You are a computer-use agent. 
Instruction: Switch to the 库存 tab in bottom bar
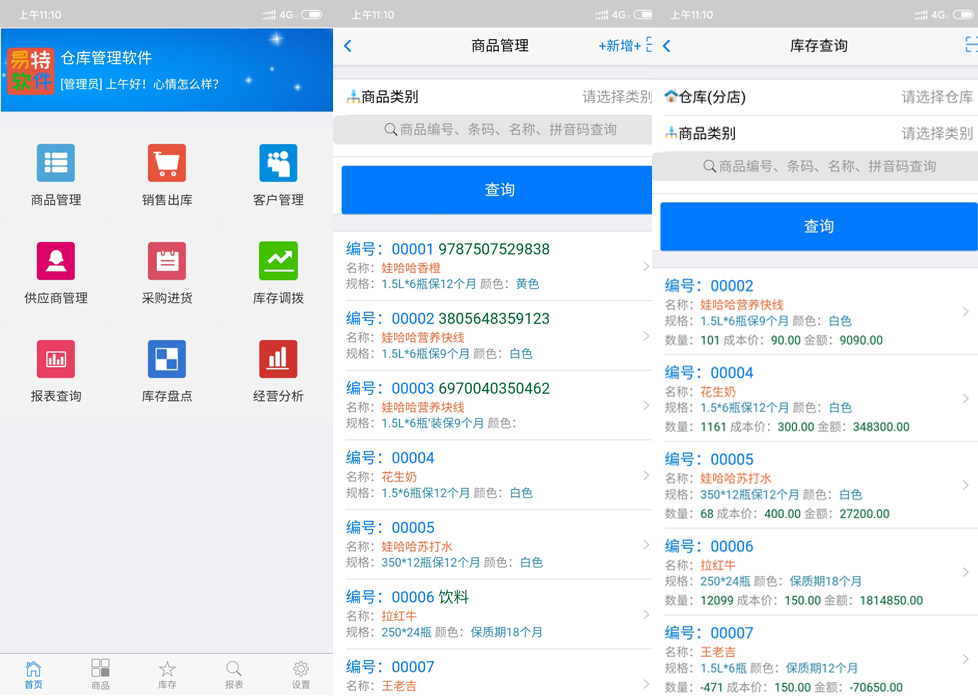[167, 675]
